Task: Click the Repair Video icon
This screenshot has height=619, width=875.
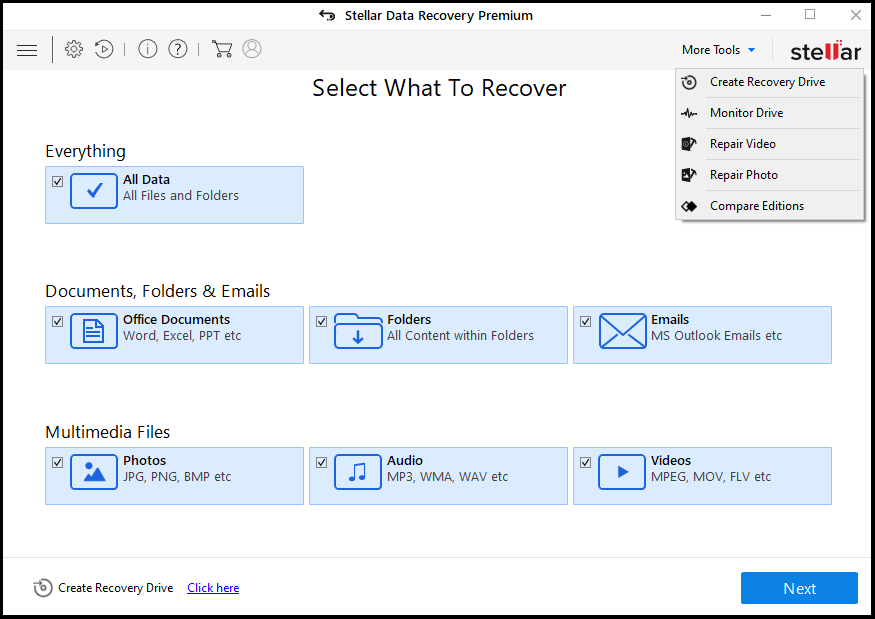Action: click(x=689, y=144)
